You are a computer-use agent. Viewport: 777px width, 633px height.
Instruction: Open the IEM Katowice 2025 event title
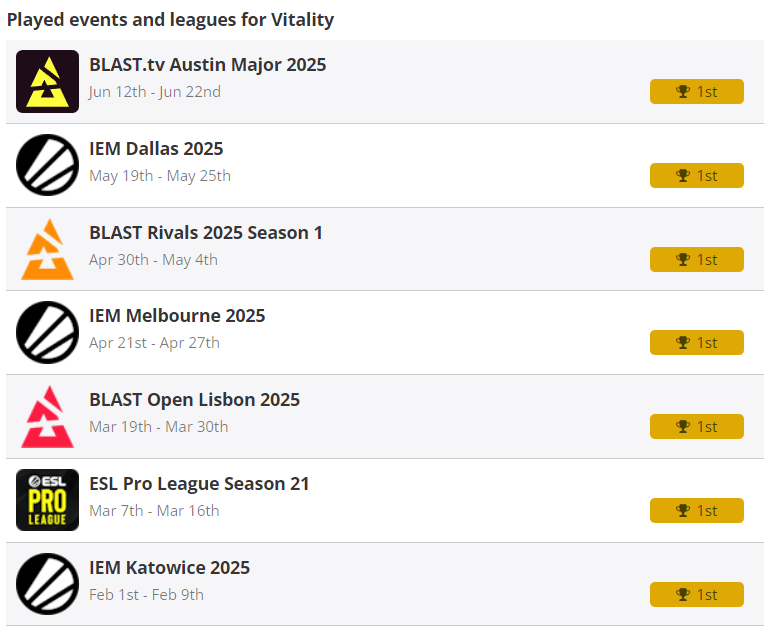169,568
